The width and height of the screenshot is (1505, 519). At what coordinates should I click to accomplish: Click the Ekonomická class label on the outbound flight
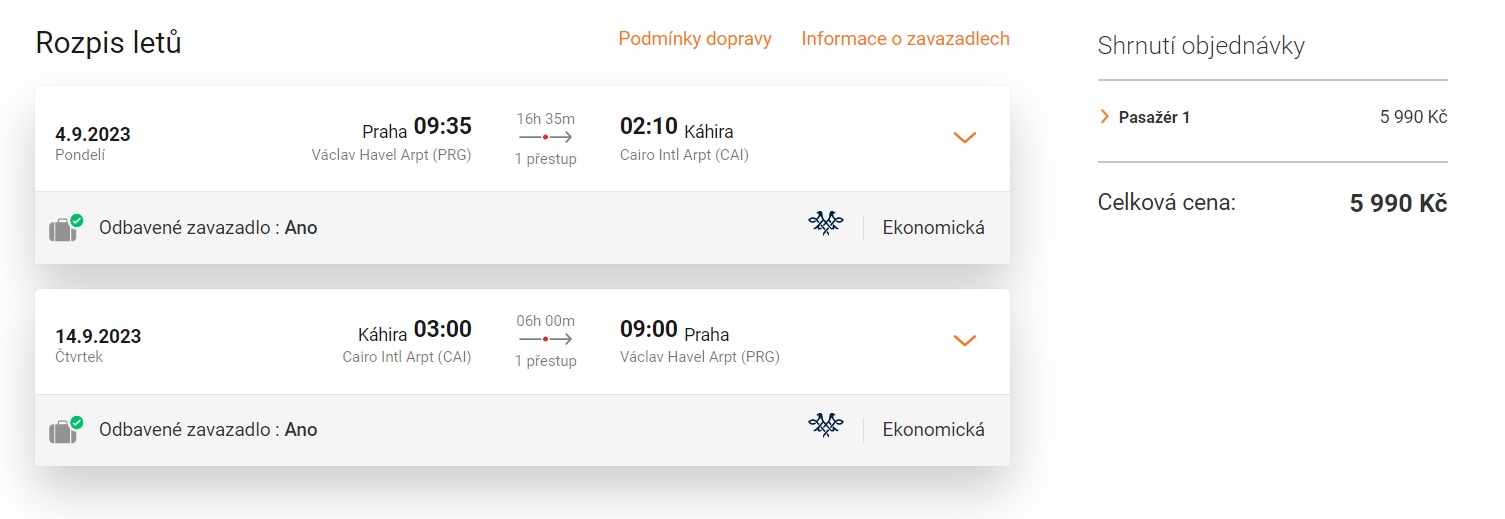933,228
